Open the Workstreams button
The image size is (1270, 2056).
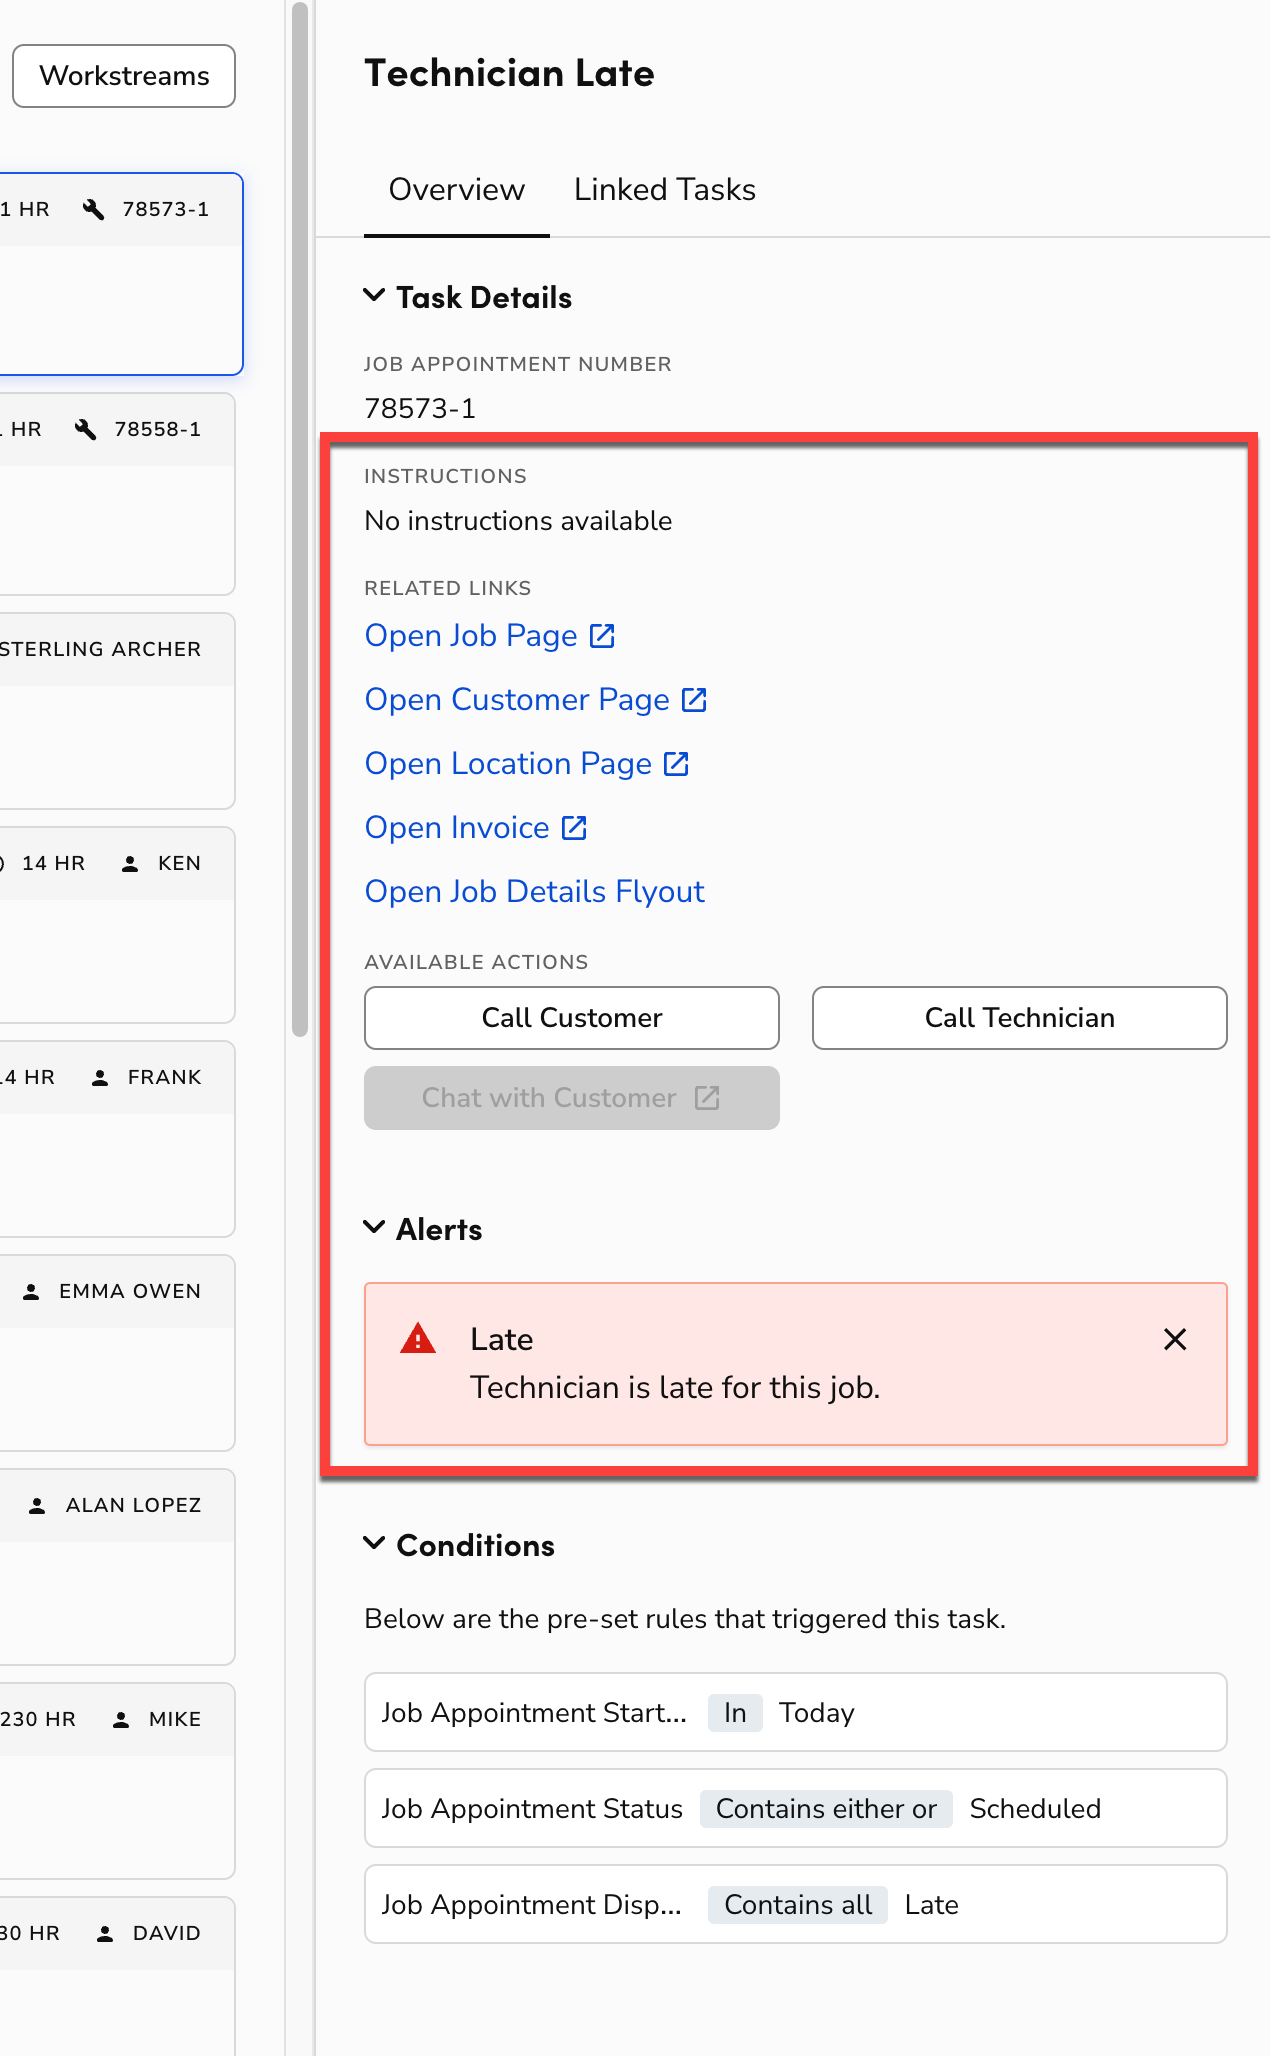(x=124, y=76)
